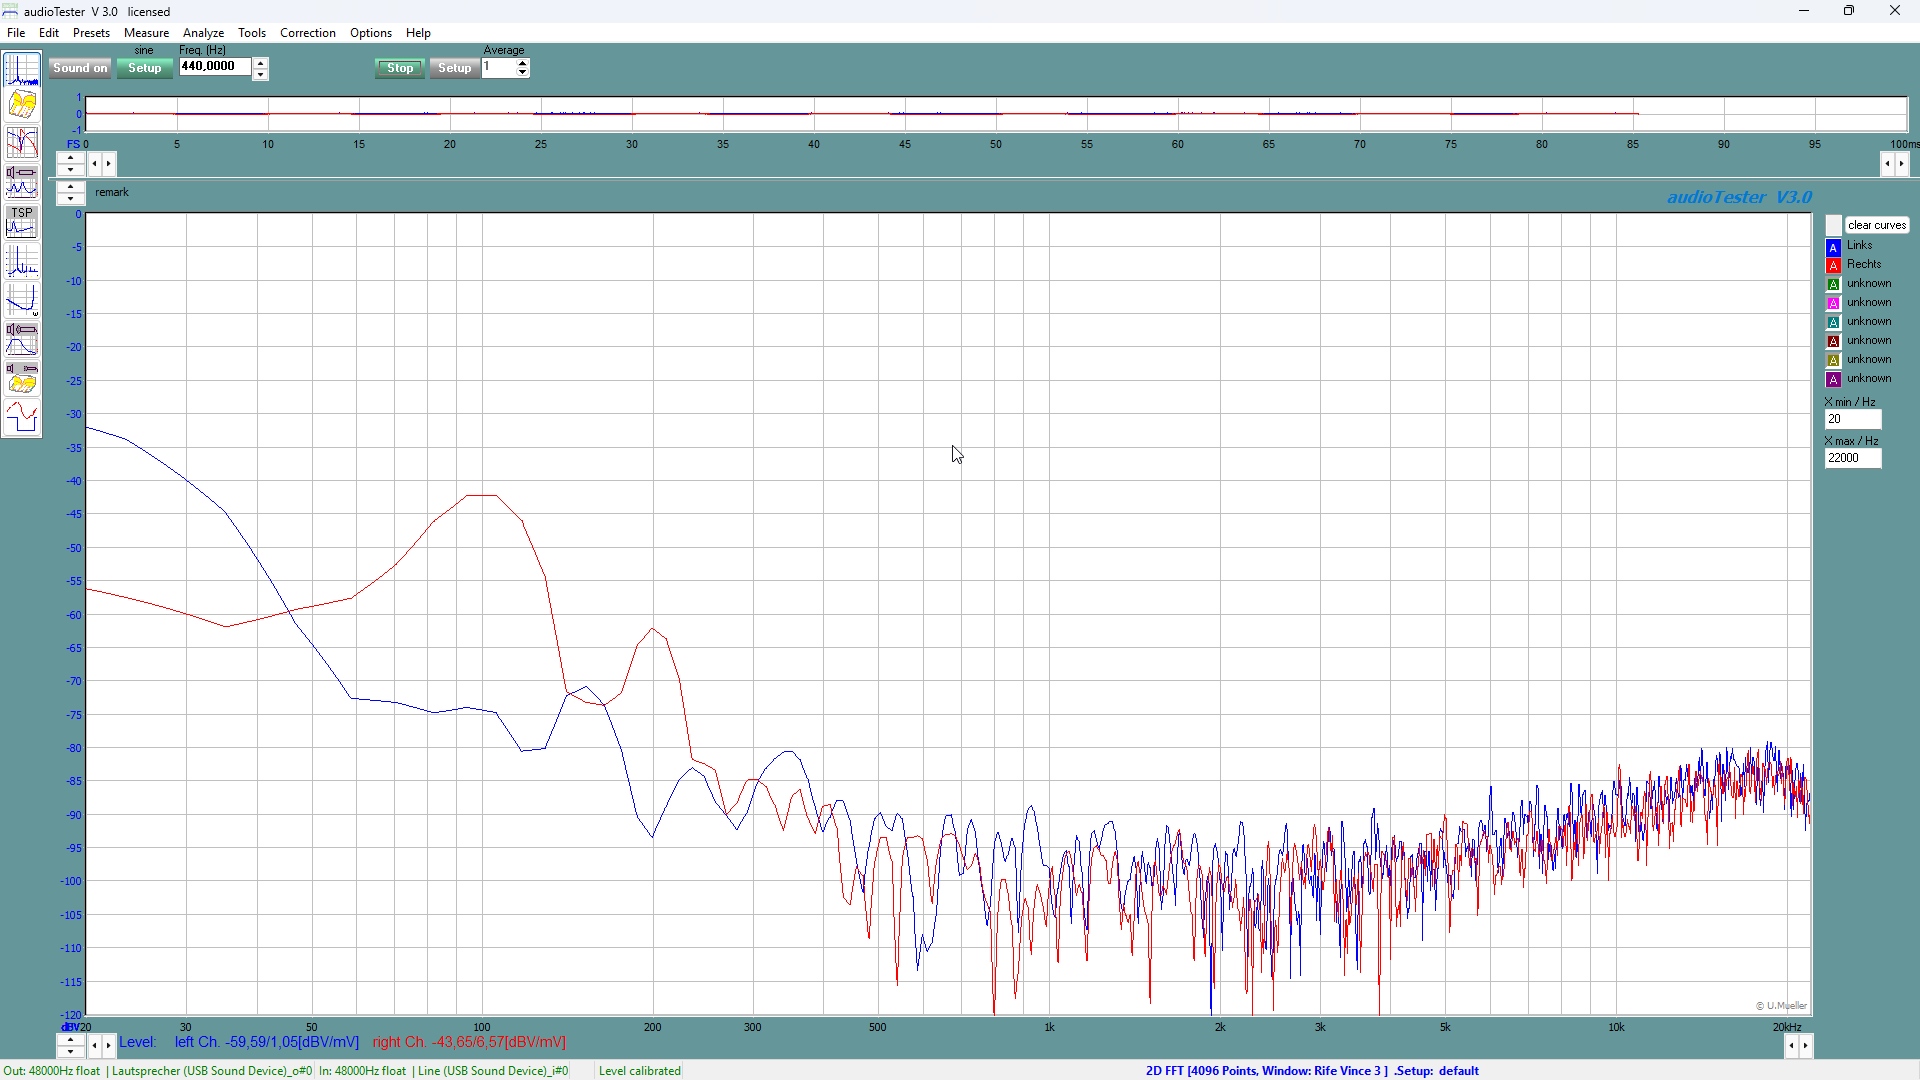Screen dimensions: 1920x1080
Task: Click spectrum dBV axis up arrow at bottom
Action: pos(71,1040)
